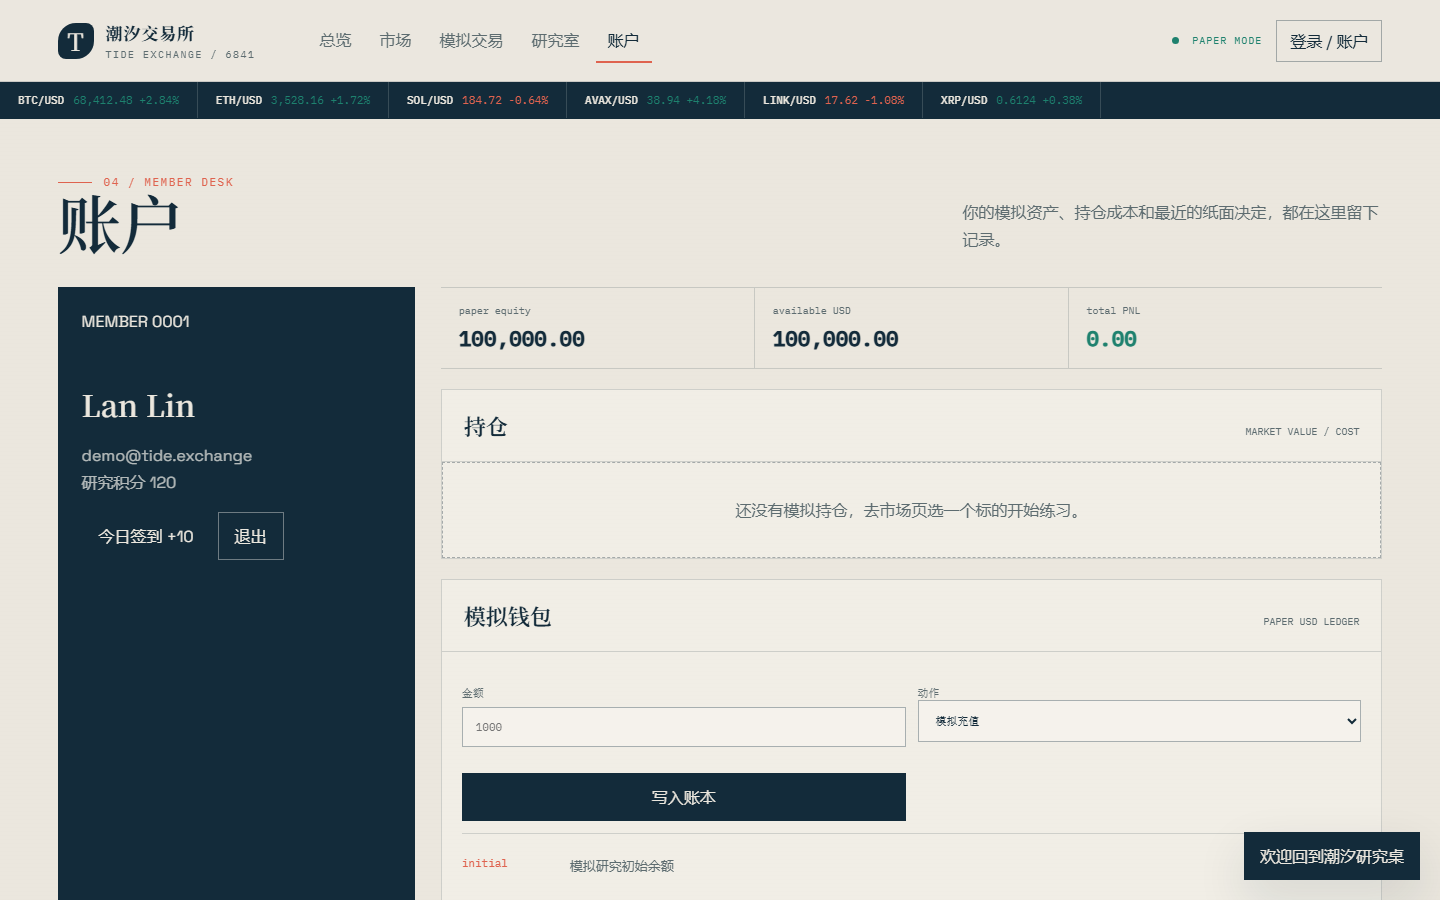
Task: Click the 研究积分 120 points text
Action: (x=129, y=483)
